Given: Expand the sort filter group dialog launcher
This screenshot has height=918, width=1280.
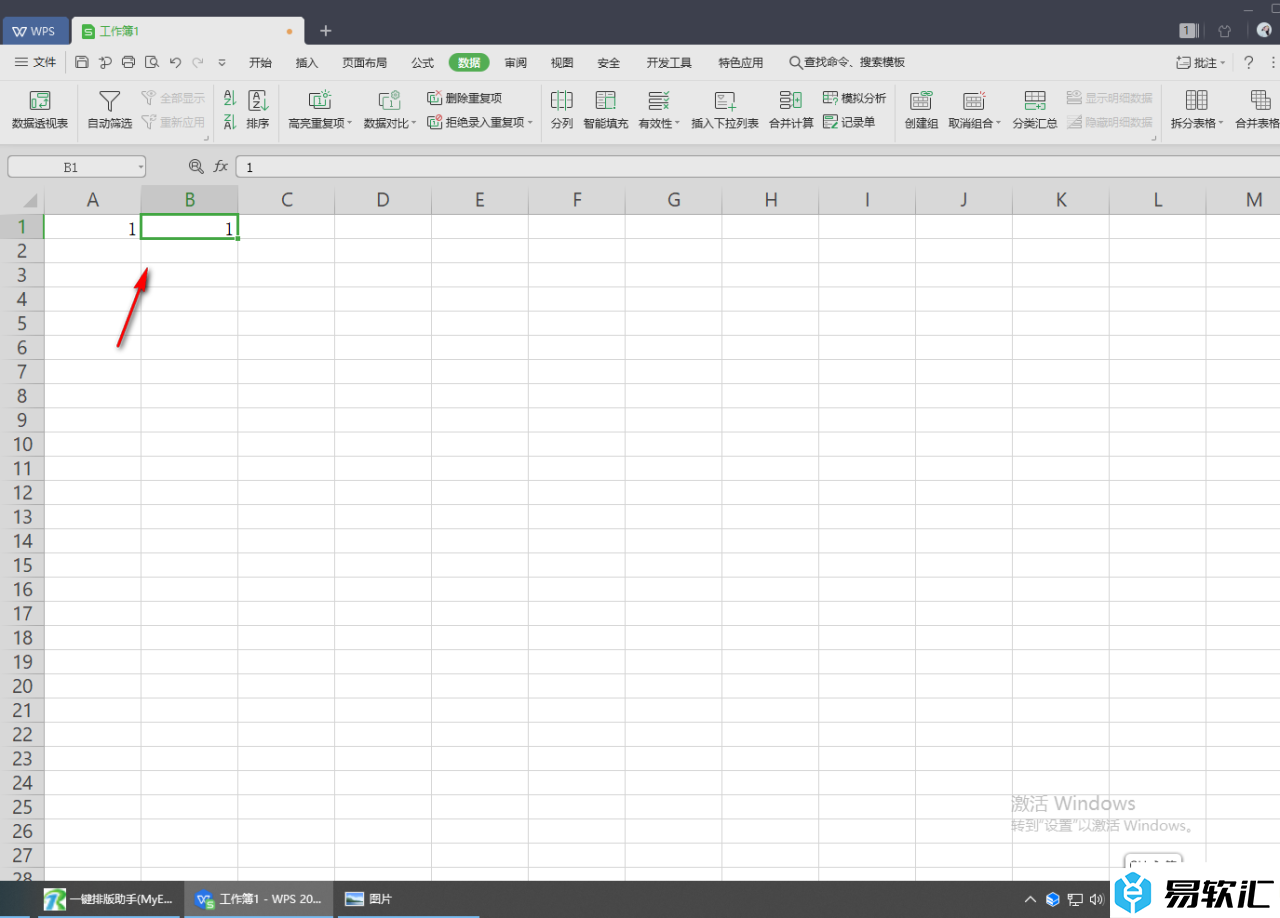Looking at the screenshot, I should point(207,138).
